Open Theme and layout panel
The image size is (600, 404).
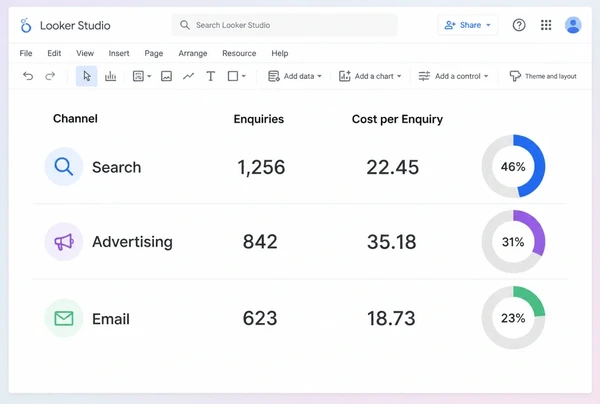coord(543,76)
